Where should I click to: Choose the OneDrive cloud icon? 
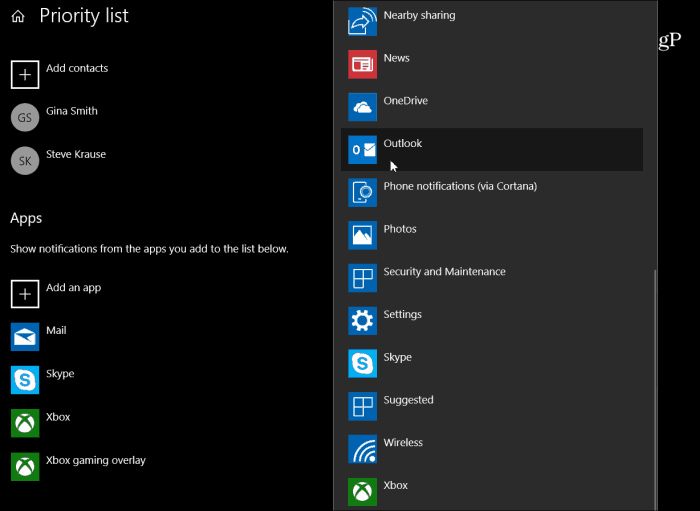[x=362, y=107]
